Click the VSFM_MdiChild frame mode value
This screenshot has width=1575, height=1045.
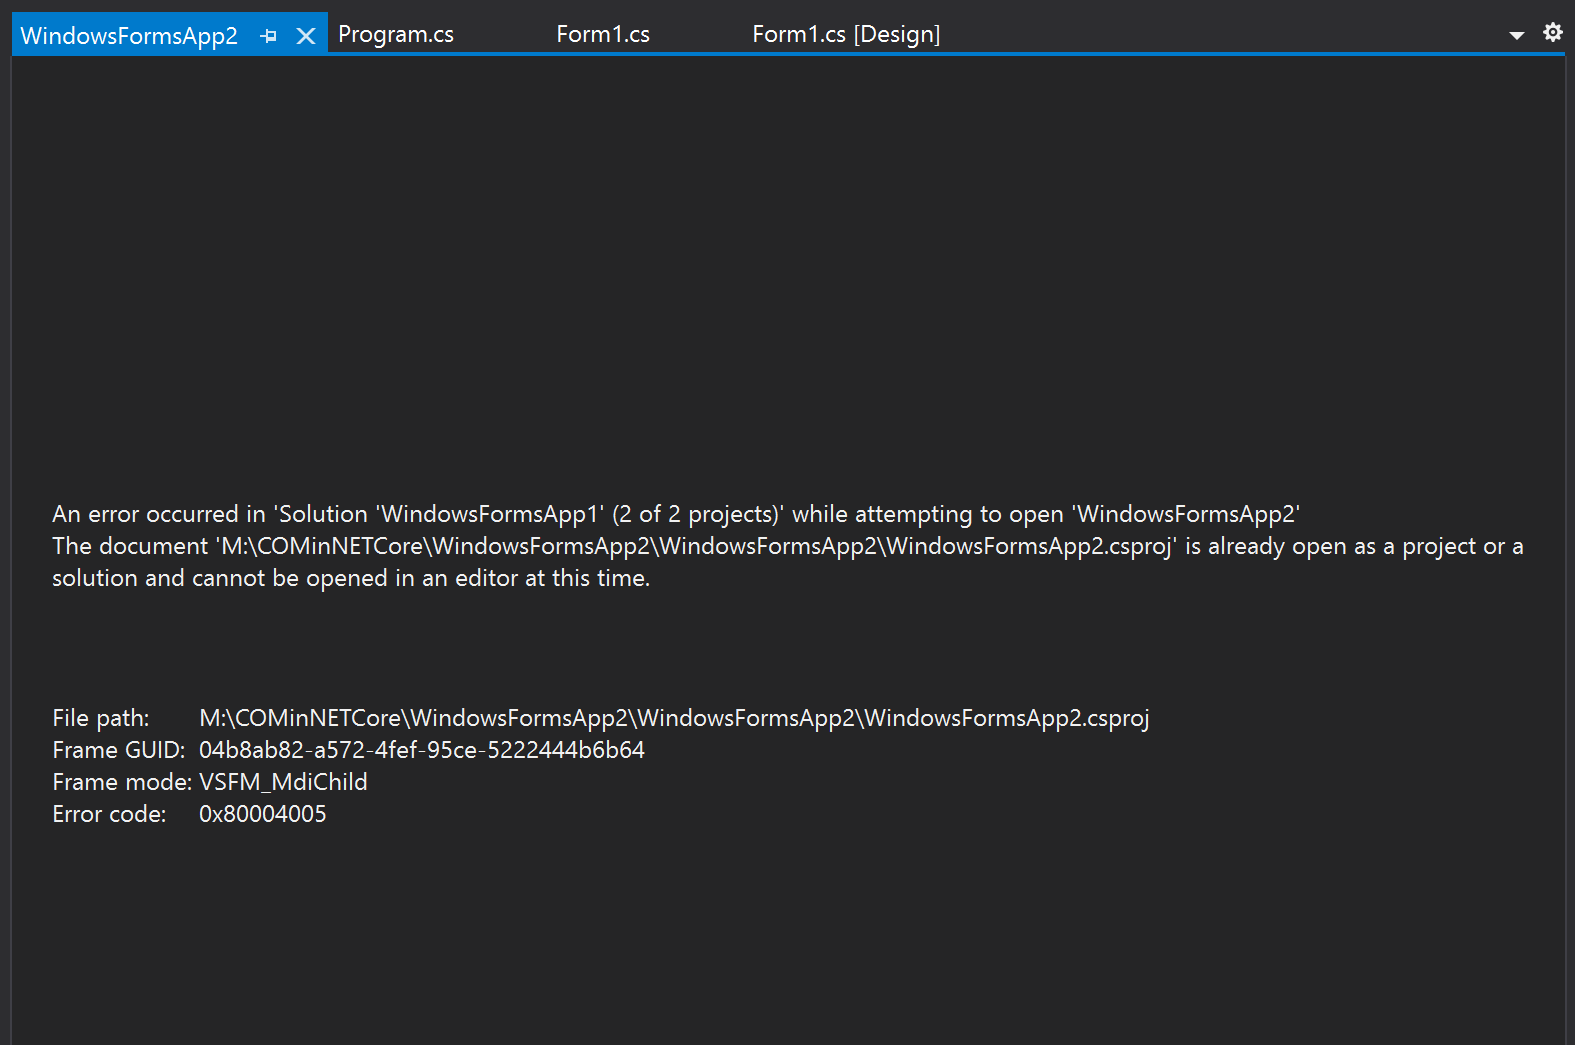coord(283,782)
